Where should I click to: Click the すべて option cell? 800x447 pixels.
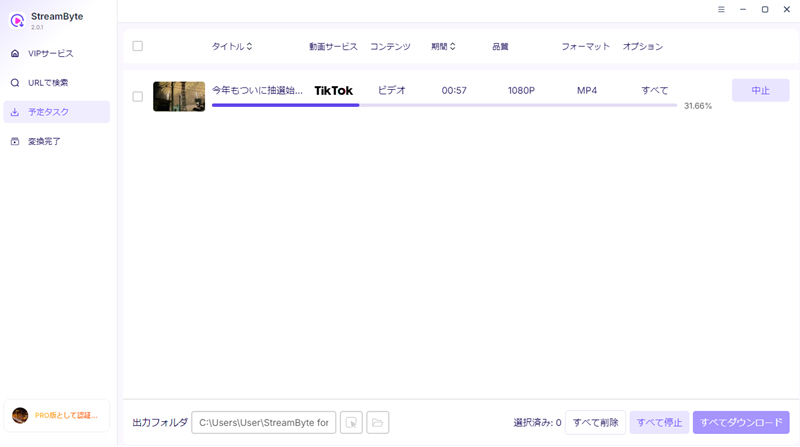655,90
